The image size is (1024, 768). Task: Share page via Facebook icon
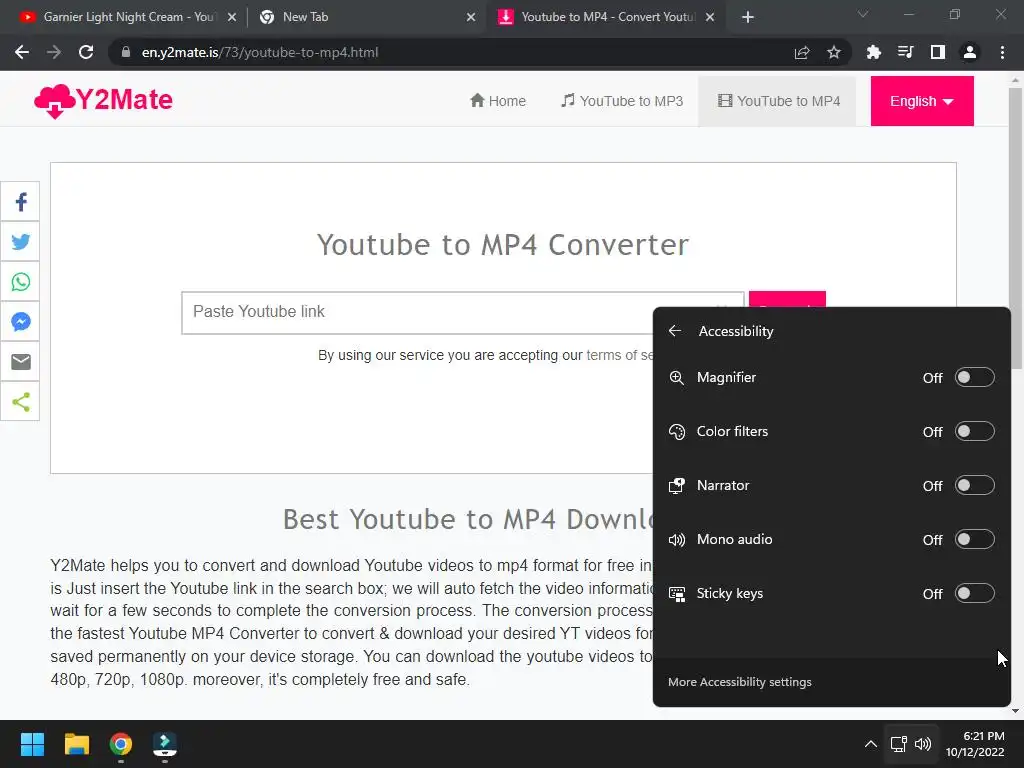(20, 202)
